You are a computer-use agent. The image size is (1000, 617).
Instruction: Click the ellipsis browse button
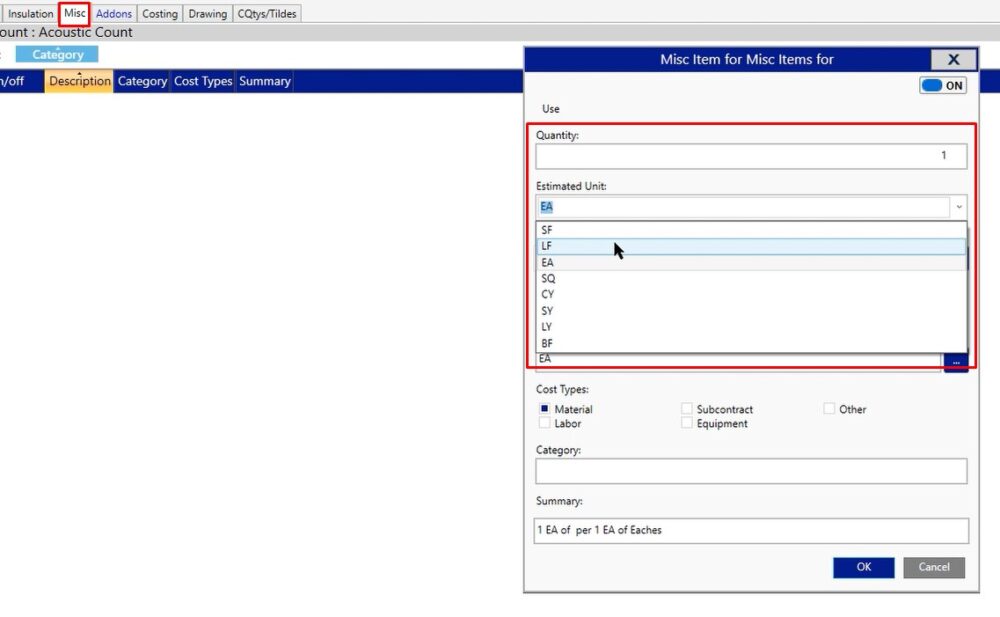coord(955,362)
